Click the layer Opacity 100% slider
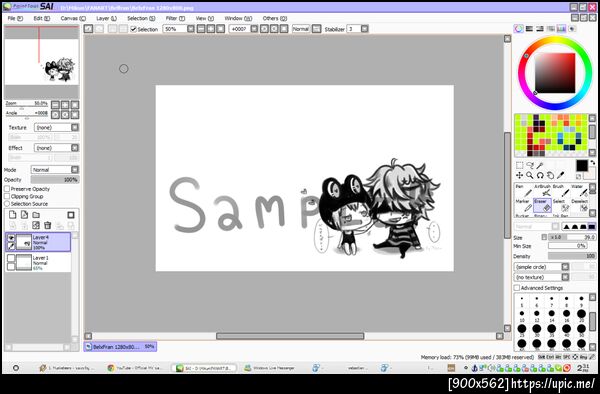This screenshot has width=600, height=394. 55,179
